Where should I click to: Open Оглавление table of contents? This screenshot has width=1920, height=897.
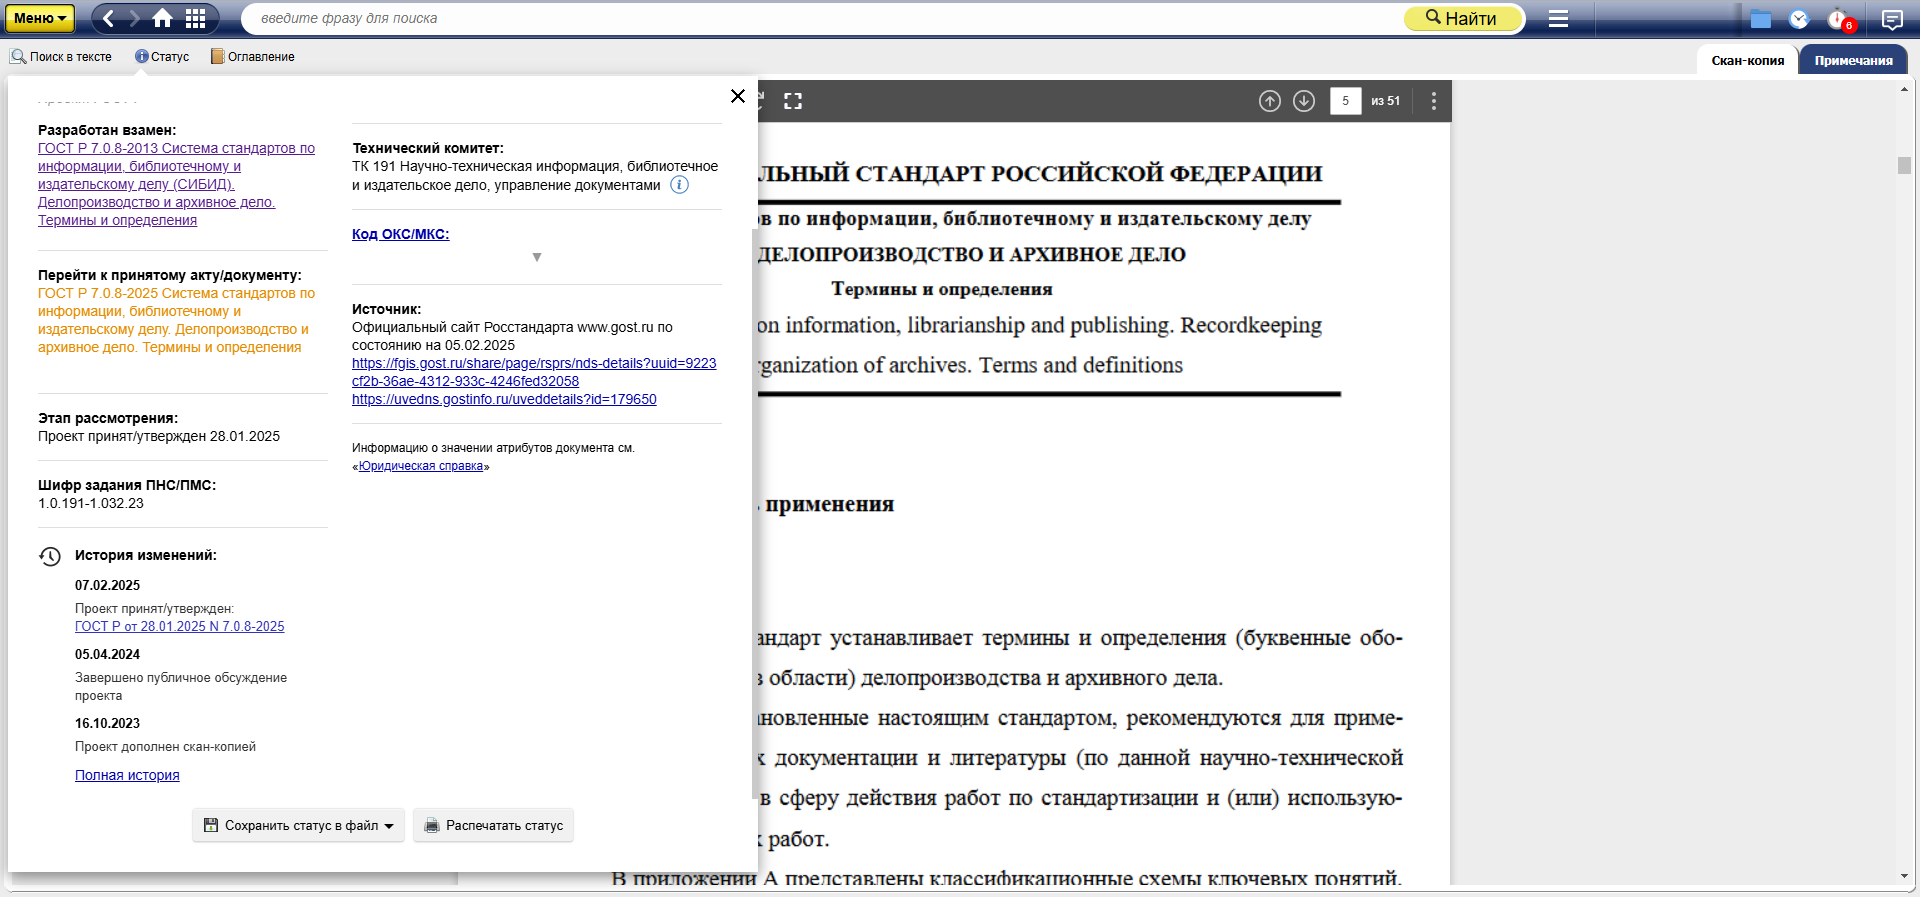[x=252, y=57]
